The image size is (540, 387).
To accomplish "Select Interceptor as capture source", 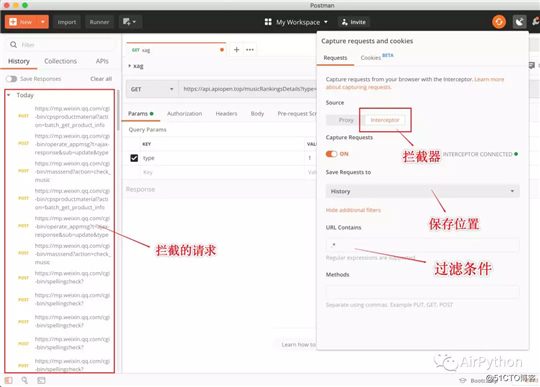I will (x=385, y=120).
